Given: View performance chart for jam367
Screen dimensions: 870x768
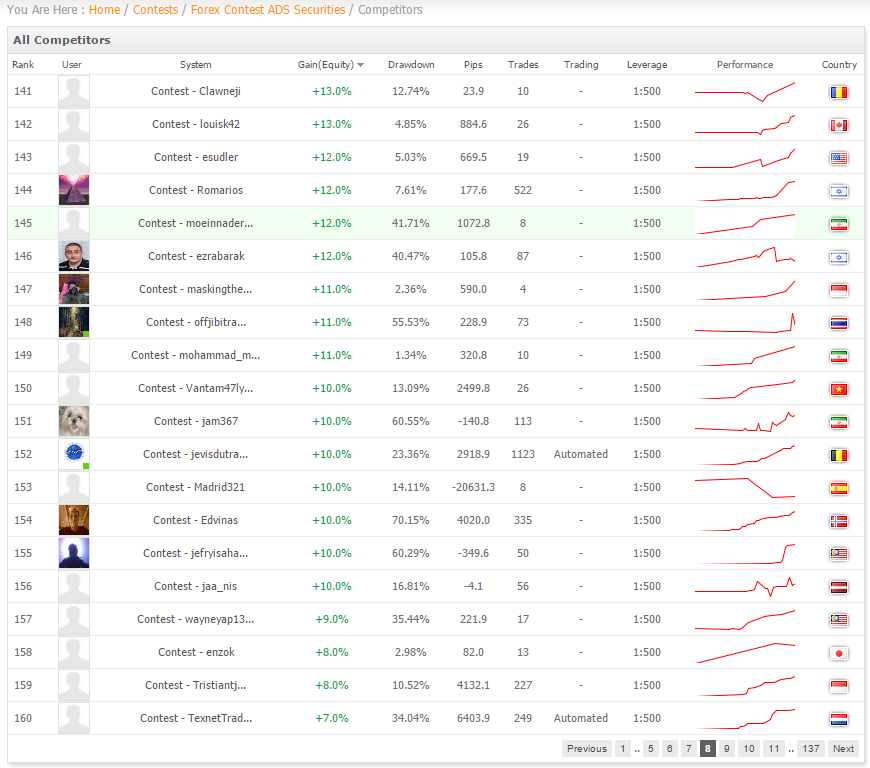Looking at the screenshot, I should (x=745, y=421).
